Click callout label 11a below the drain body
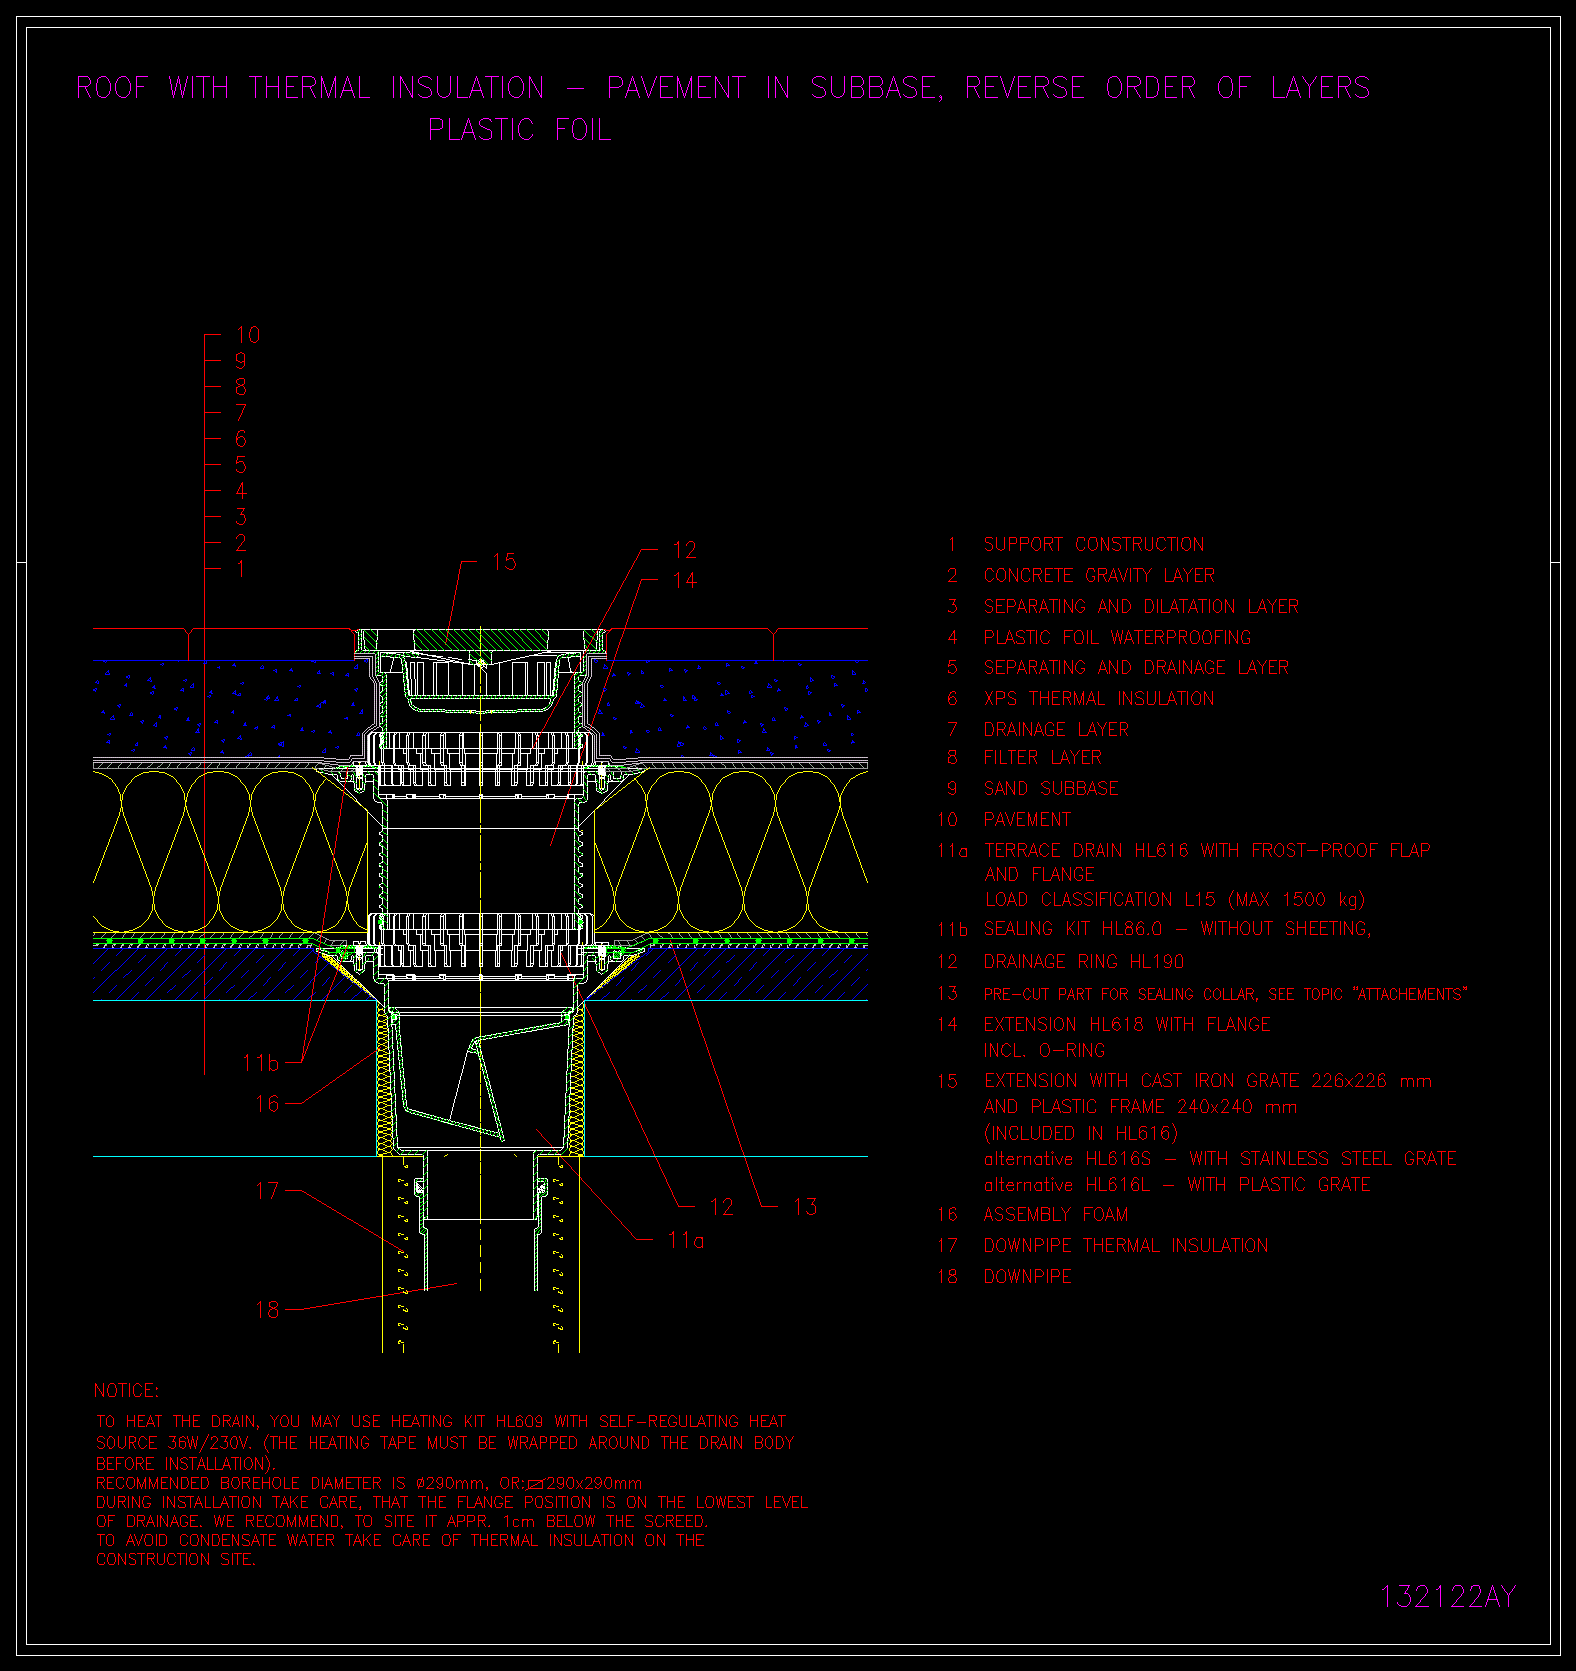1576x1671 pixels. [686, 1241]
